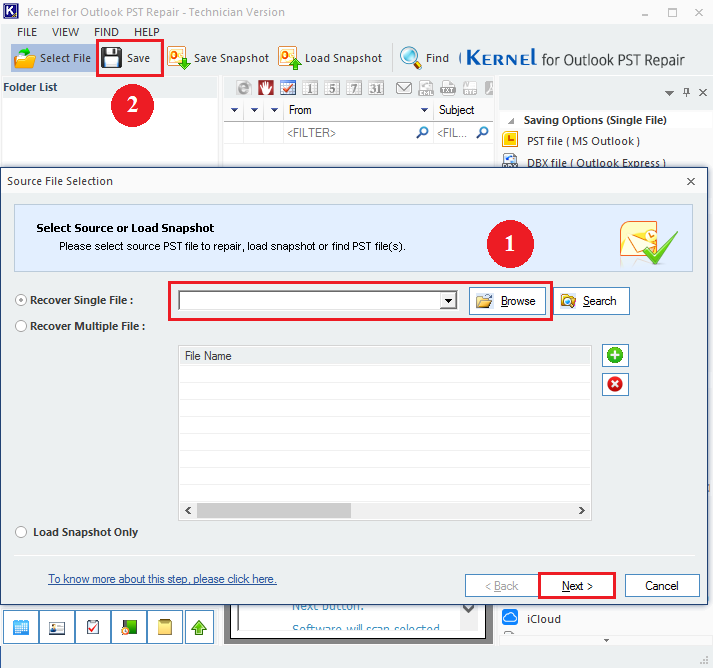Click the saving options list down arrow

tap(606, 640)
